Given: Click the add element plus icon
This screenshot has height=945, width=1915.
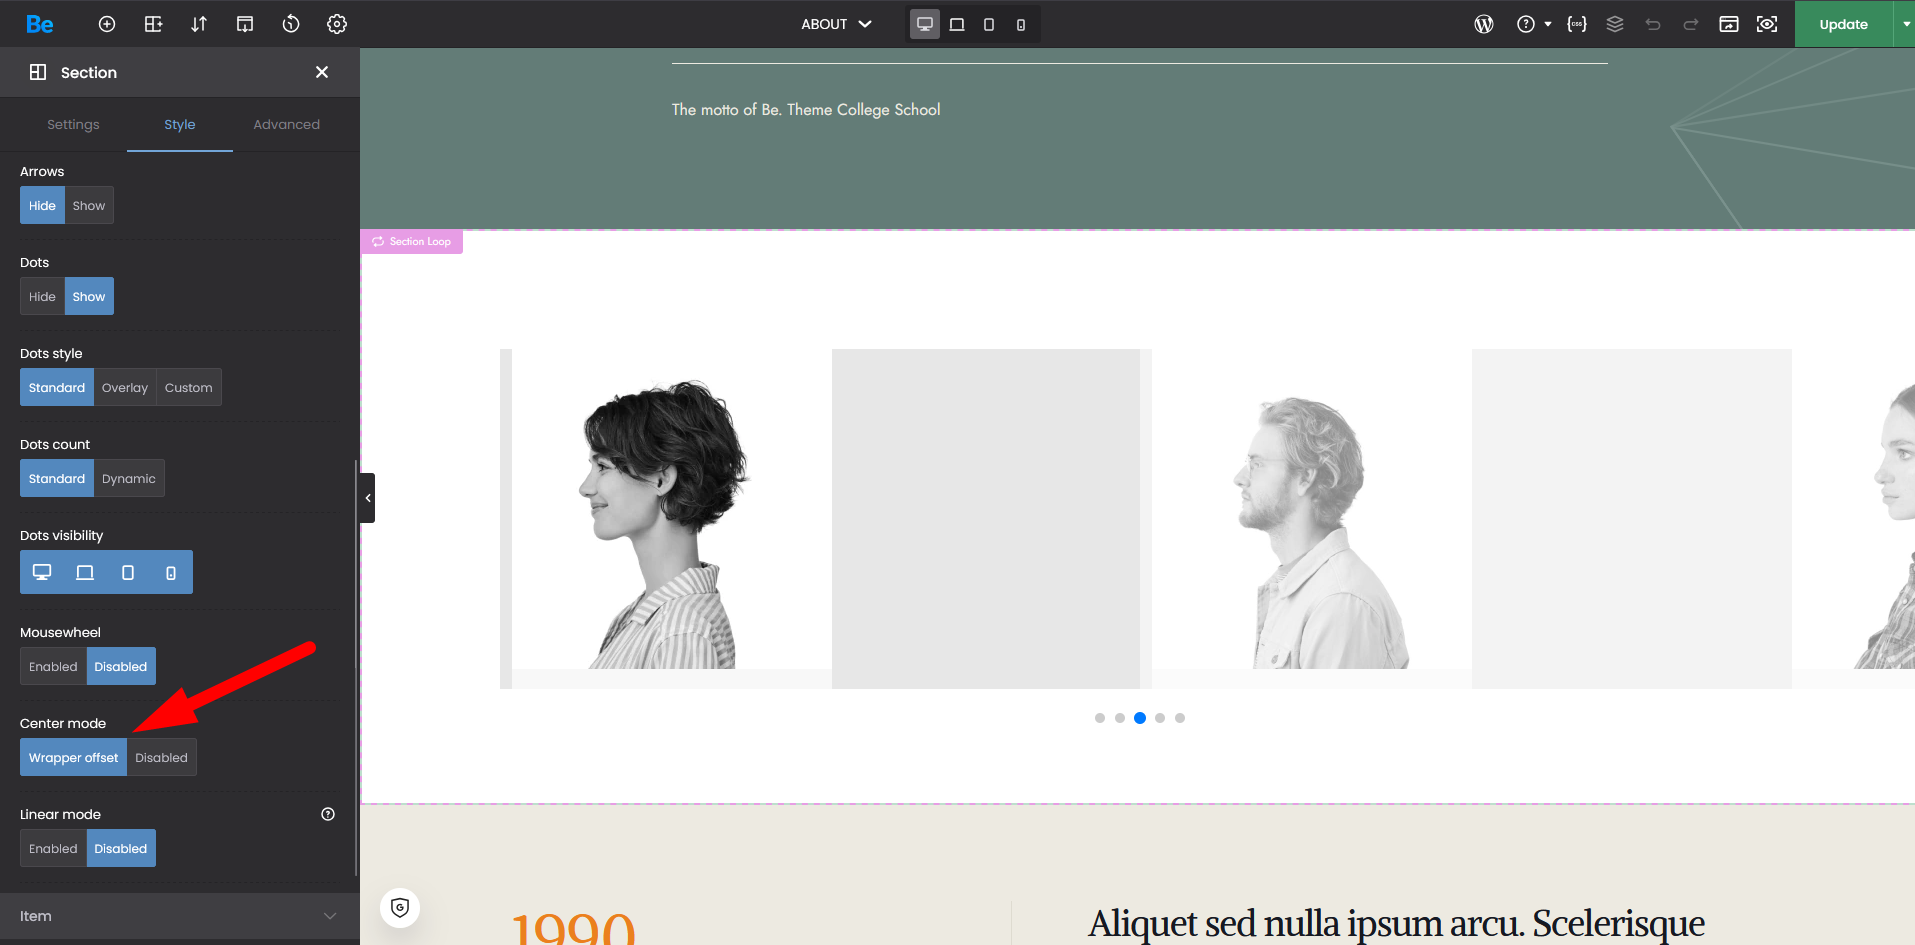Looking at the screenshot, I should [107, 24].
